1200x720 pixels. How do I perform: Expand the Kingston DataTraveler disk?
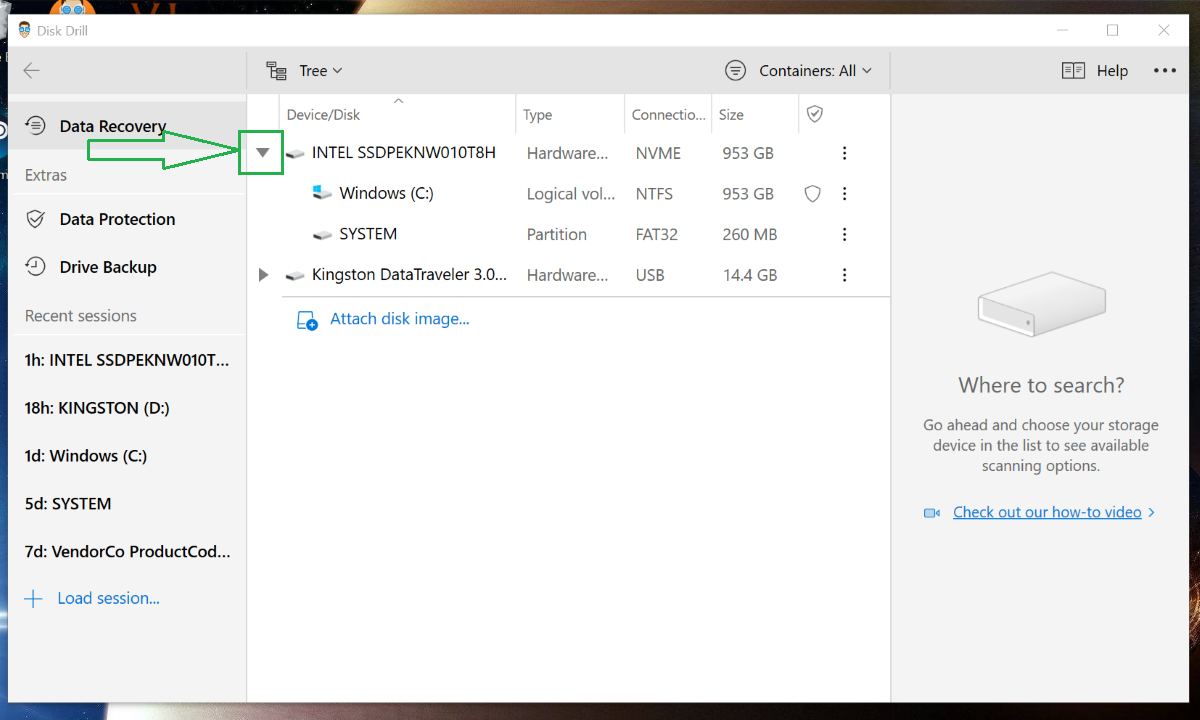[263, 275]
